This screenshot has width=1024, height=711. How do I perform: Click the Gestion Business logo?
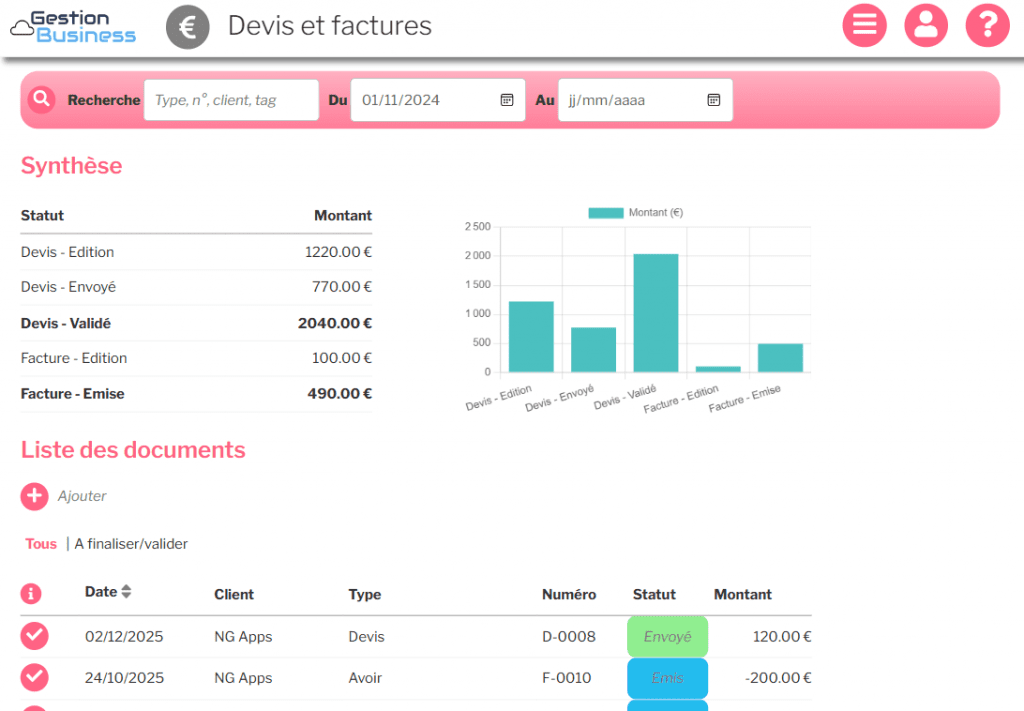(x=73, y=27)
